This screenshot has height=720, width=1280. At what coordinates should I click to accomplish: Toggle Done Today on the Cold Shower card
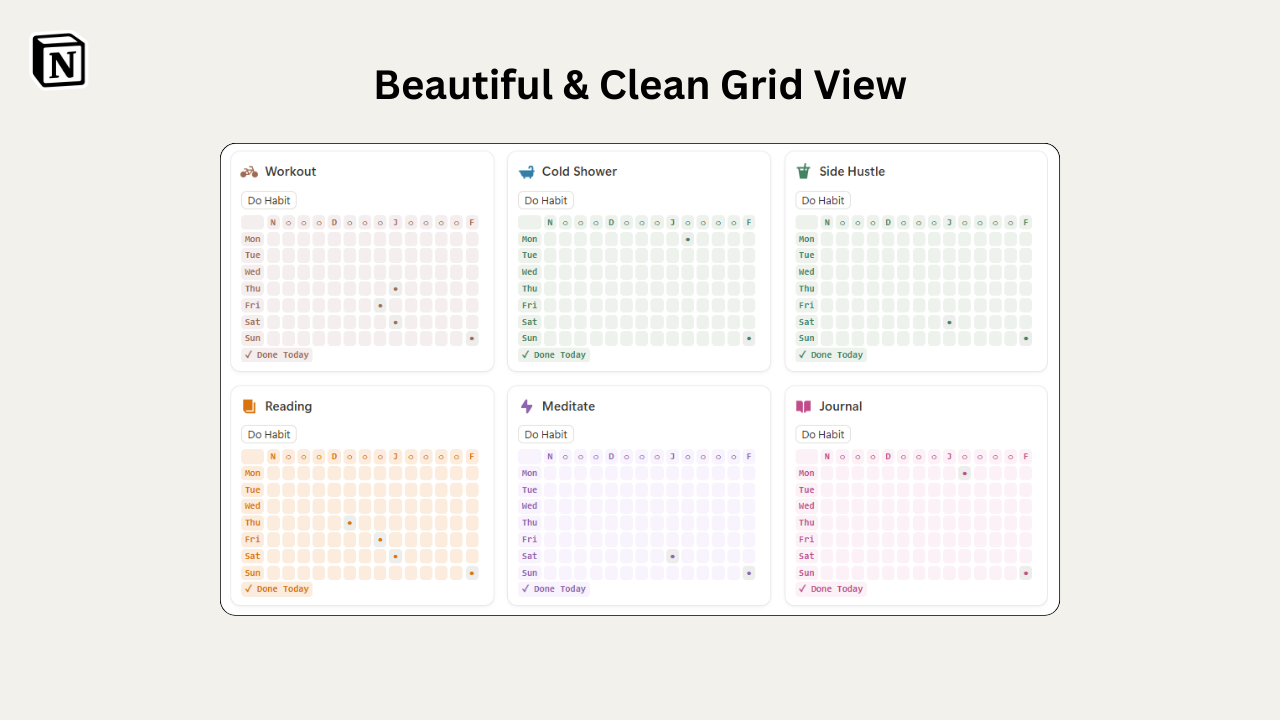tap(553, 354)
